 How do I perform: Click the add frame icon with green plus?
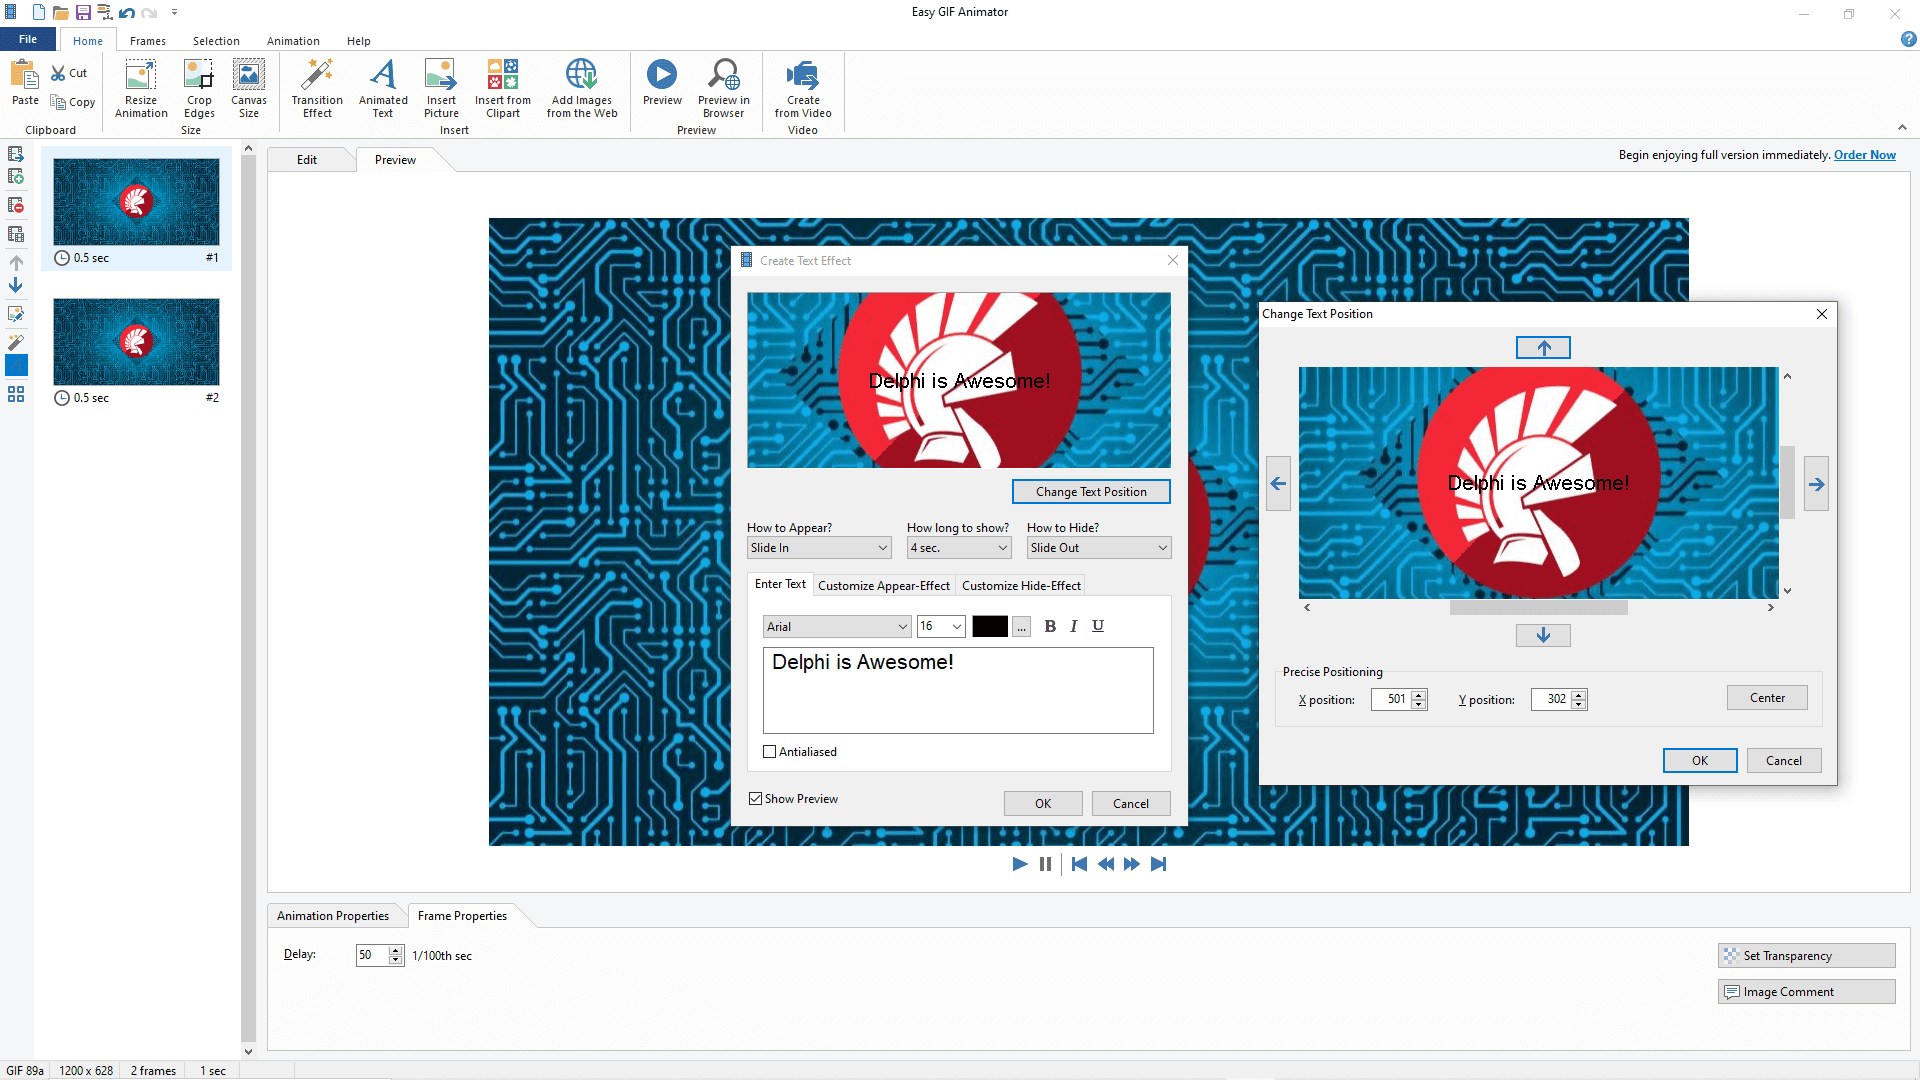16,176
